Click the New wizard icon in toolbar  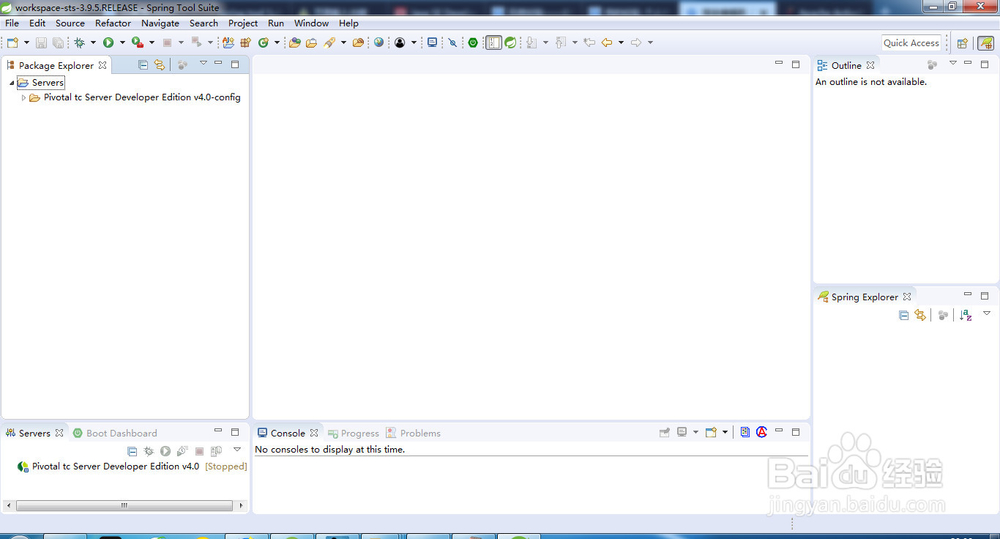[x=13, y=43]
